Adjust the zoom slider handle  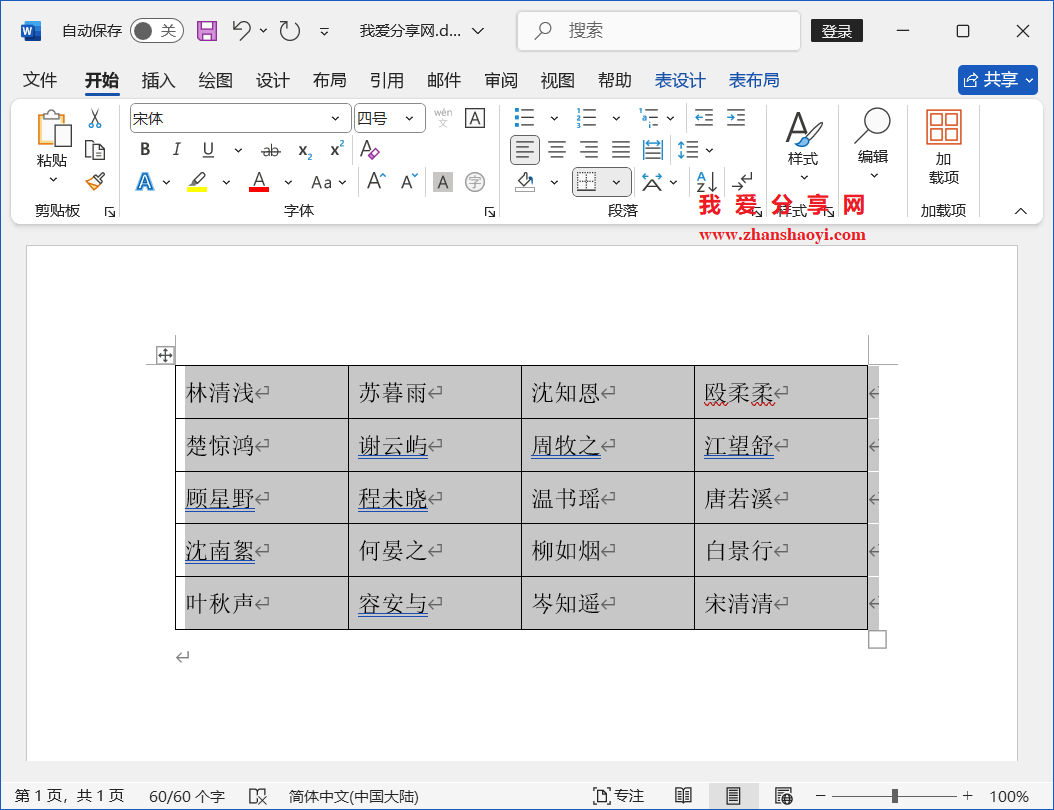895,796
